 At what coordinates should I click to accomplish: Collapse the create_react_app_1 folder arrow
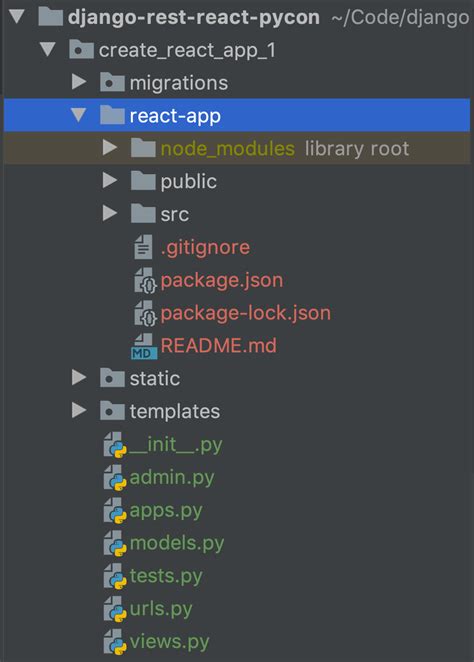(x=48, y=49)
